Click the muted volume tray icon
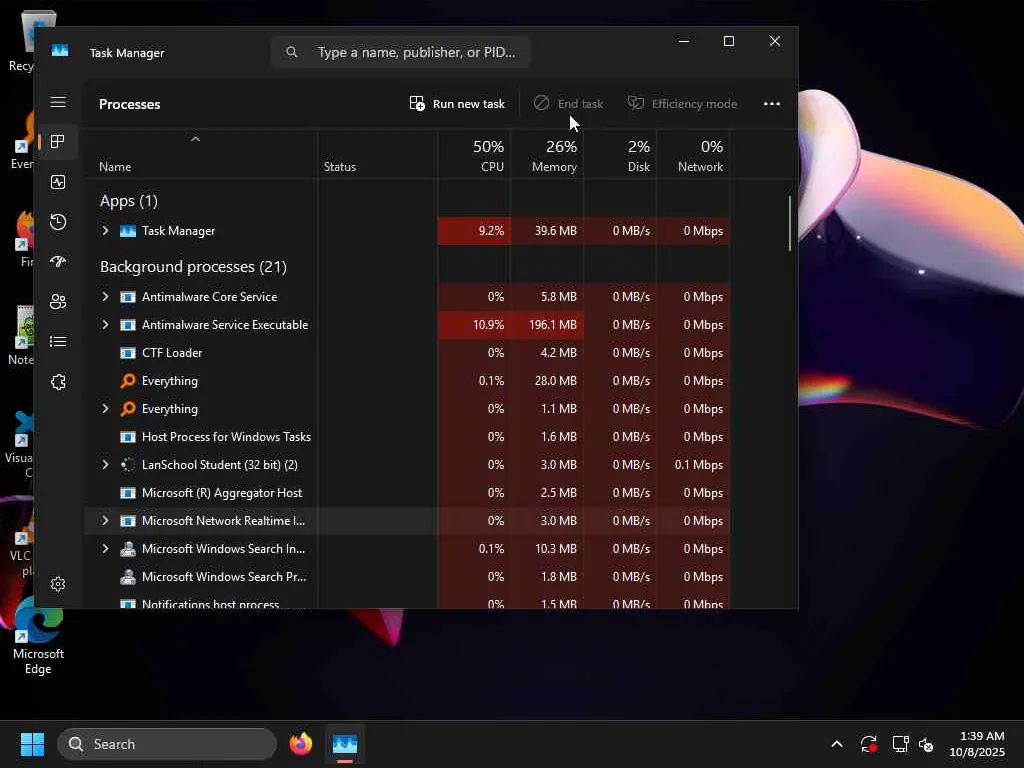The height and width of the screenshot is (768, 1024). [x=927, y=744]
